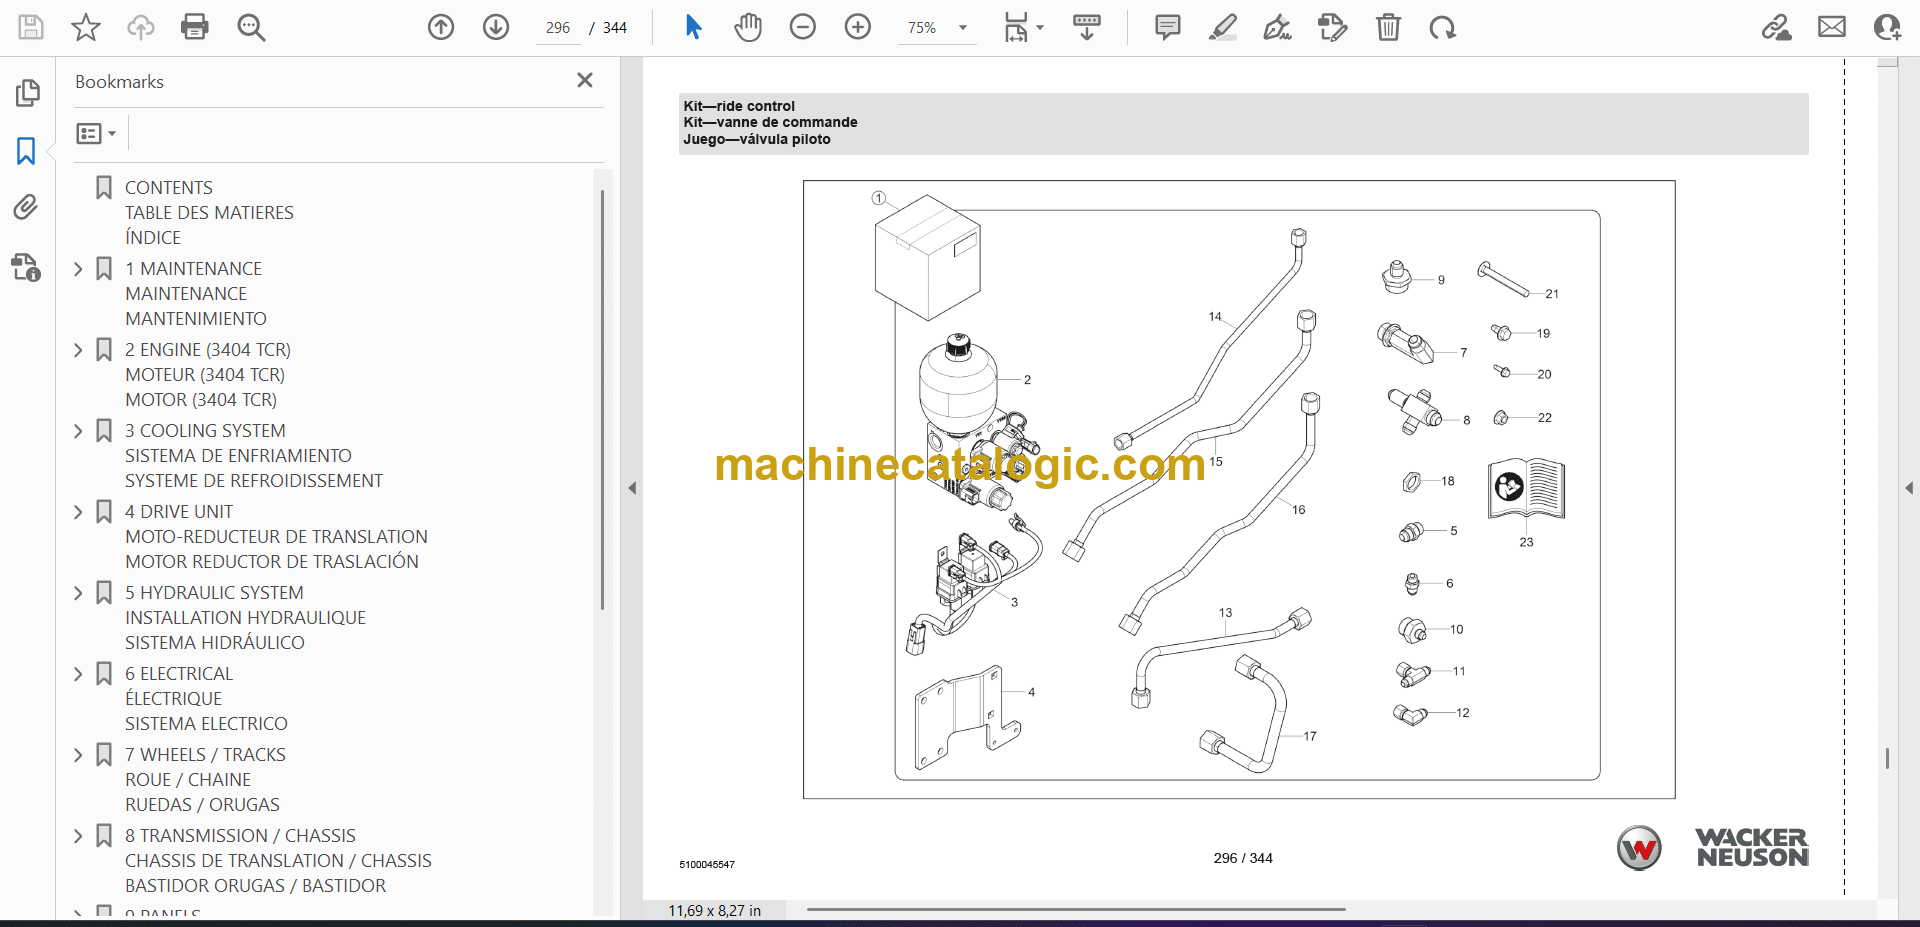Toggle the Bookmarks panel icon
Image resolution: width=1920 pixels, height=927 pixels.
click(x=26, y=151)
